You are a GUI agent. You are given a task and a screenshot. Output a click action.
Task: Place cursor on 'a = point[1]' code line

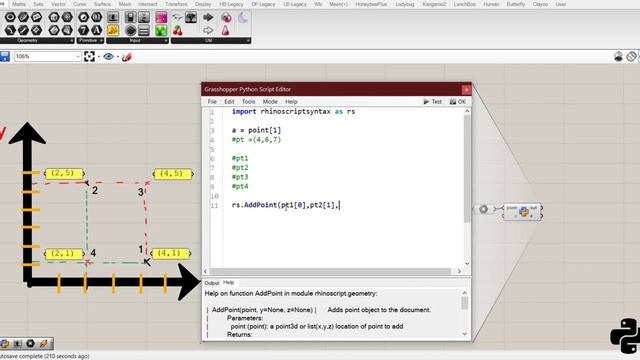256,130
